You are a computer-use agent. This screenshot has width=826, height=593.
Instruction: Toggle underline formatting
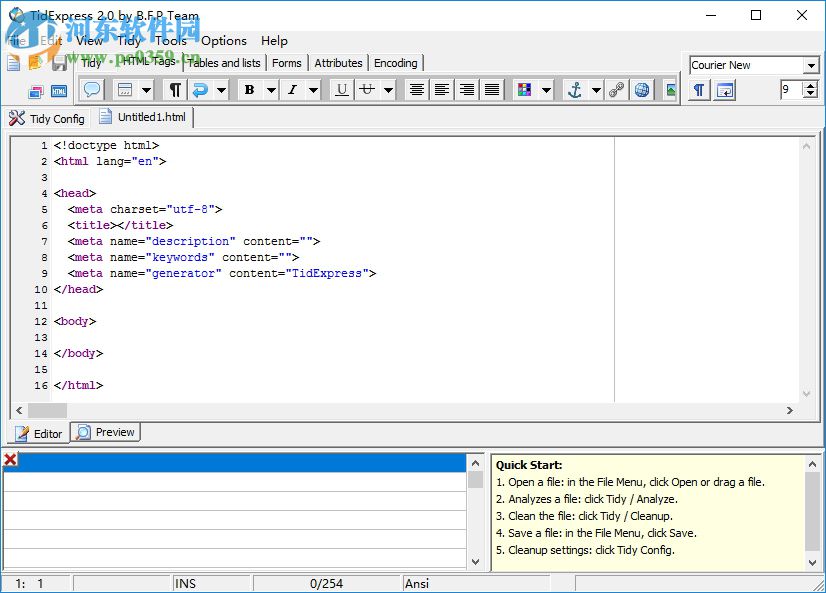tap(340, 90)
